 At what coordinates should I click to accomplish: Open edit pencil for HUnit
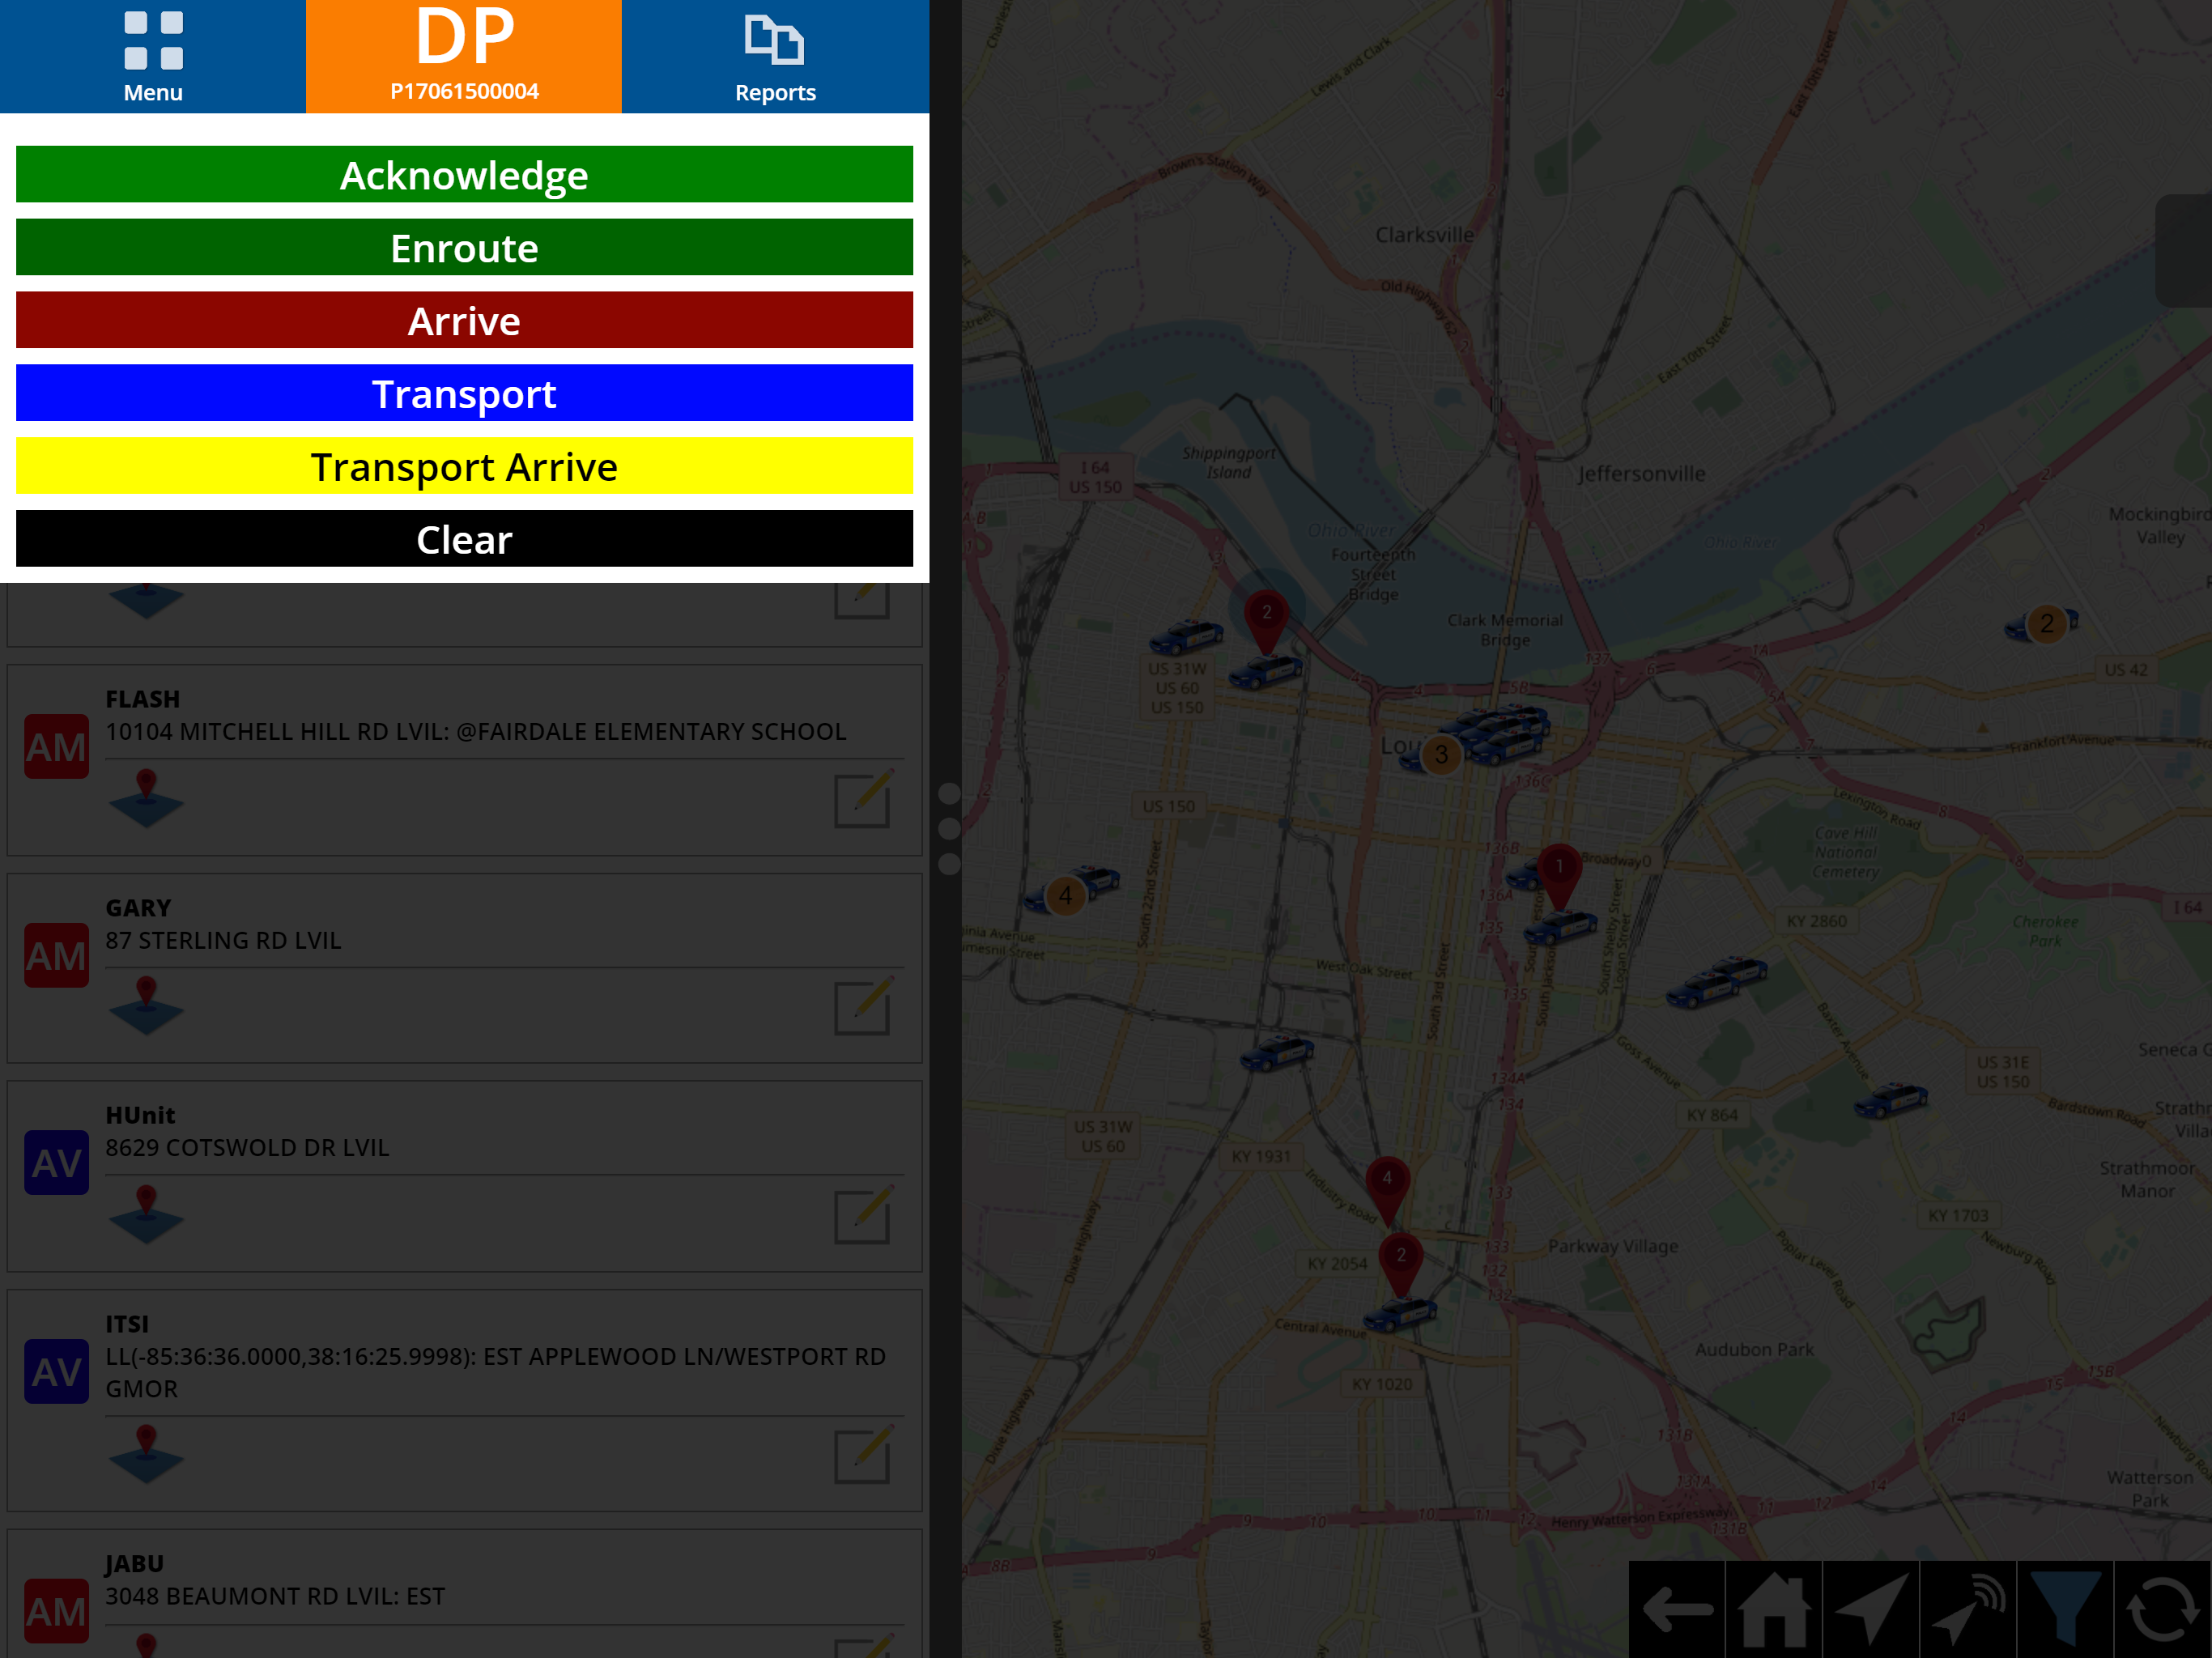pos(863,1216)
